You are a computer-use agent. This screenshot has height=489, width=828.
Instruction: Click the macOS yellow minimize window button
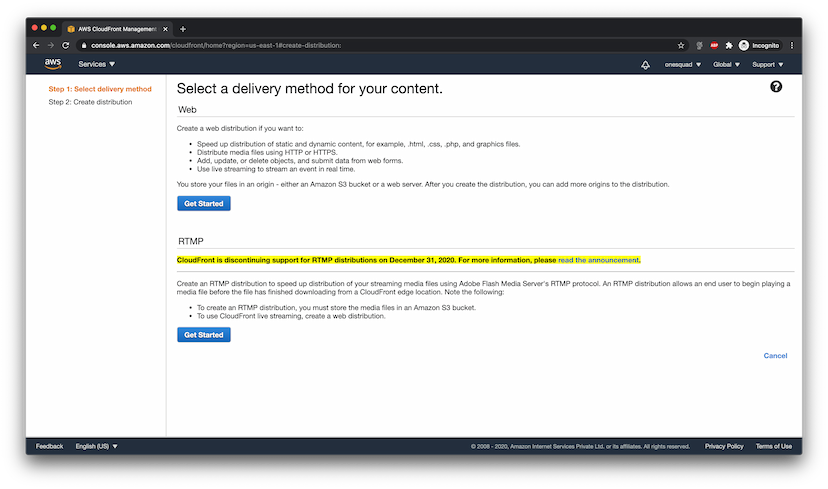point(44,27)
